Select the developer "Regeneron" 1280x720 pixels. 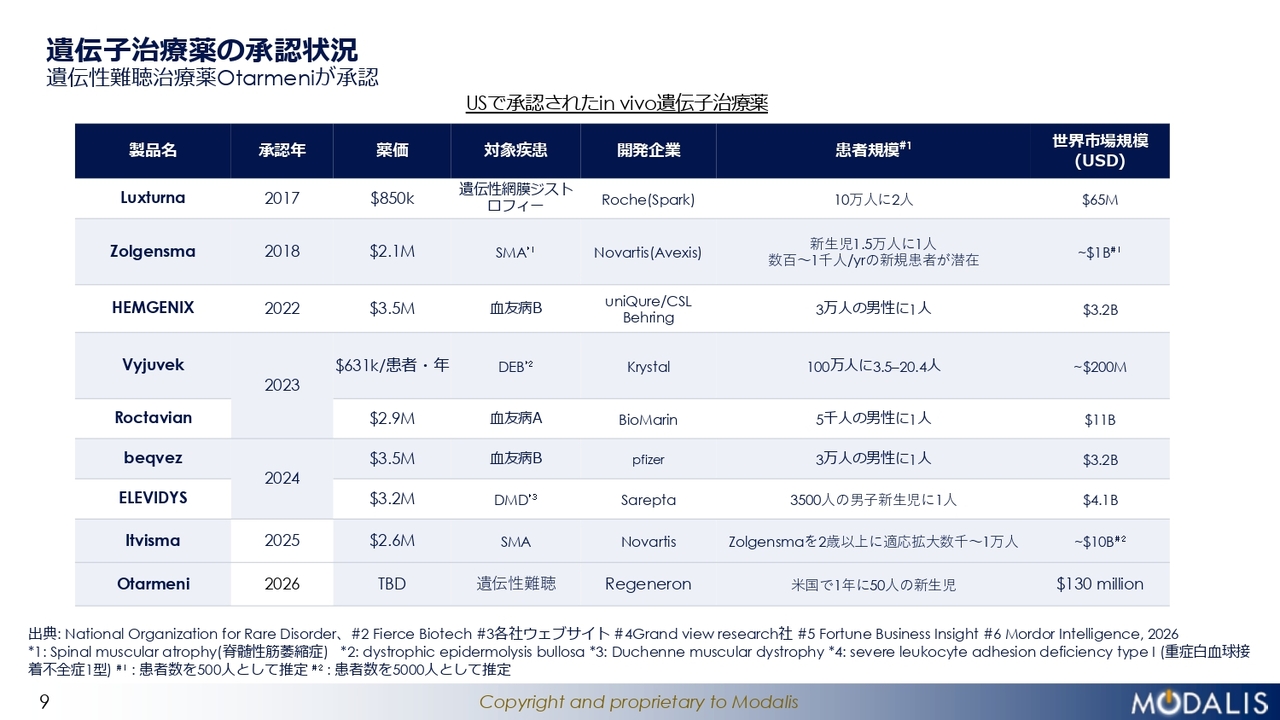point(648,584)
